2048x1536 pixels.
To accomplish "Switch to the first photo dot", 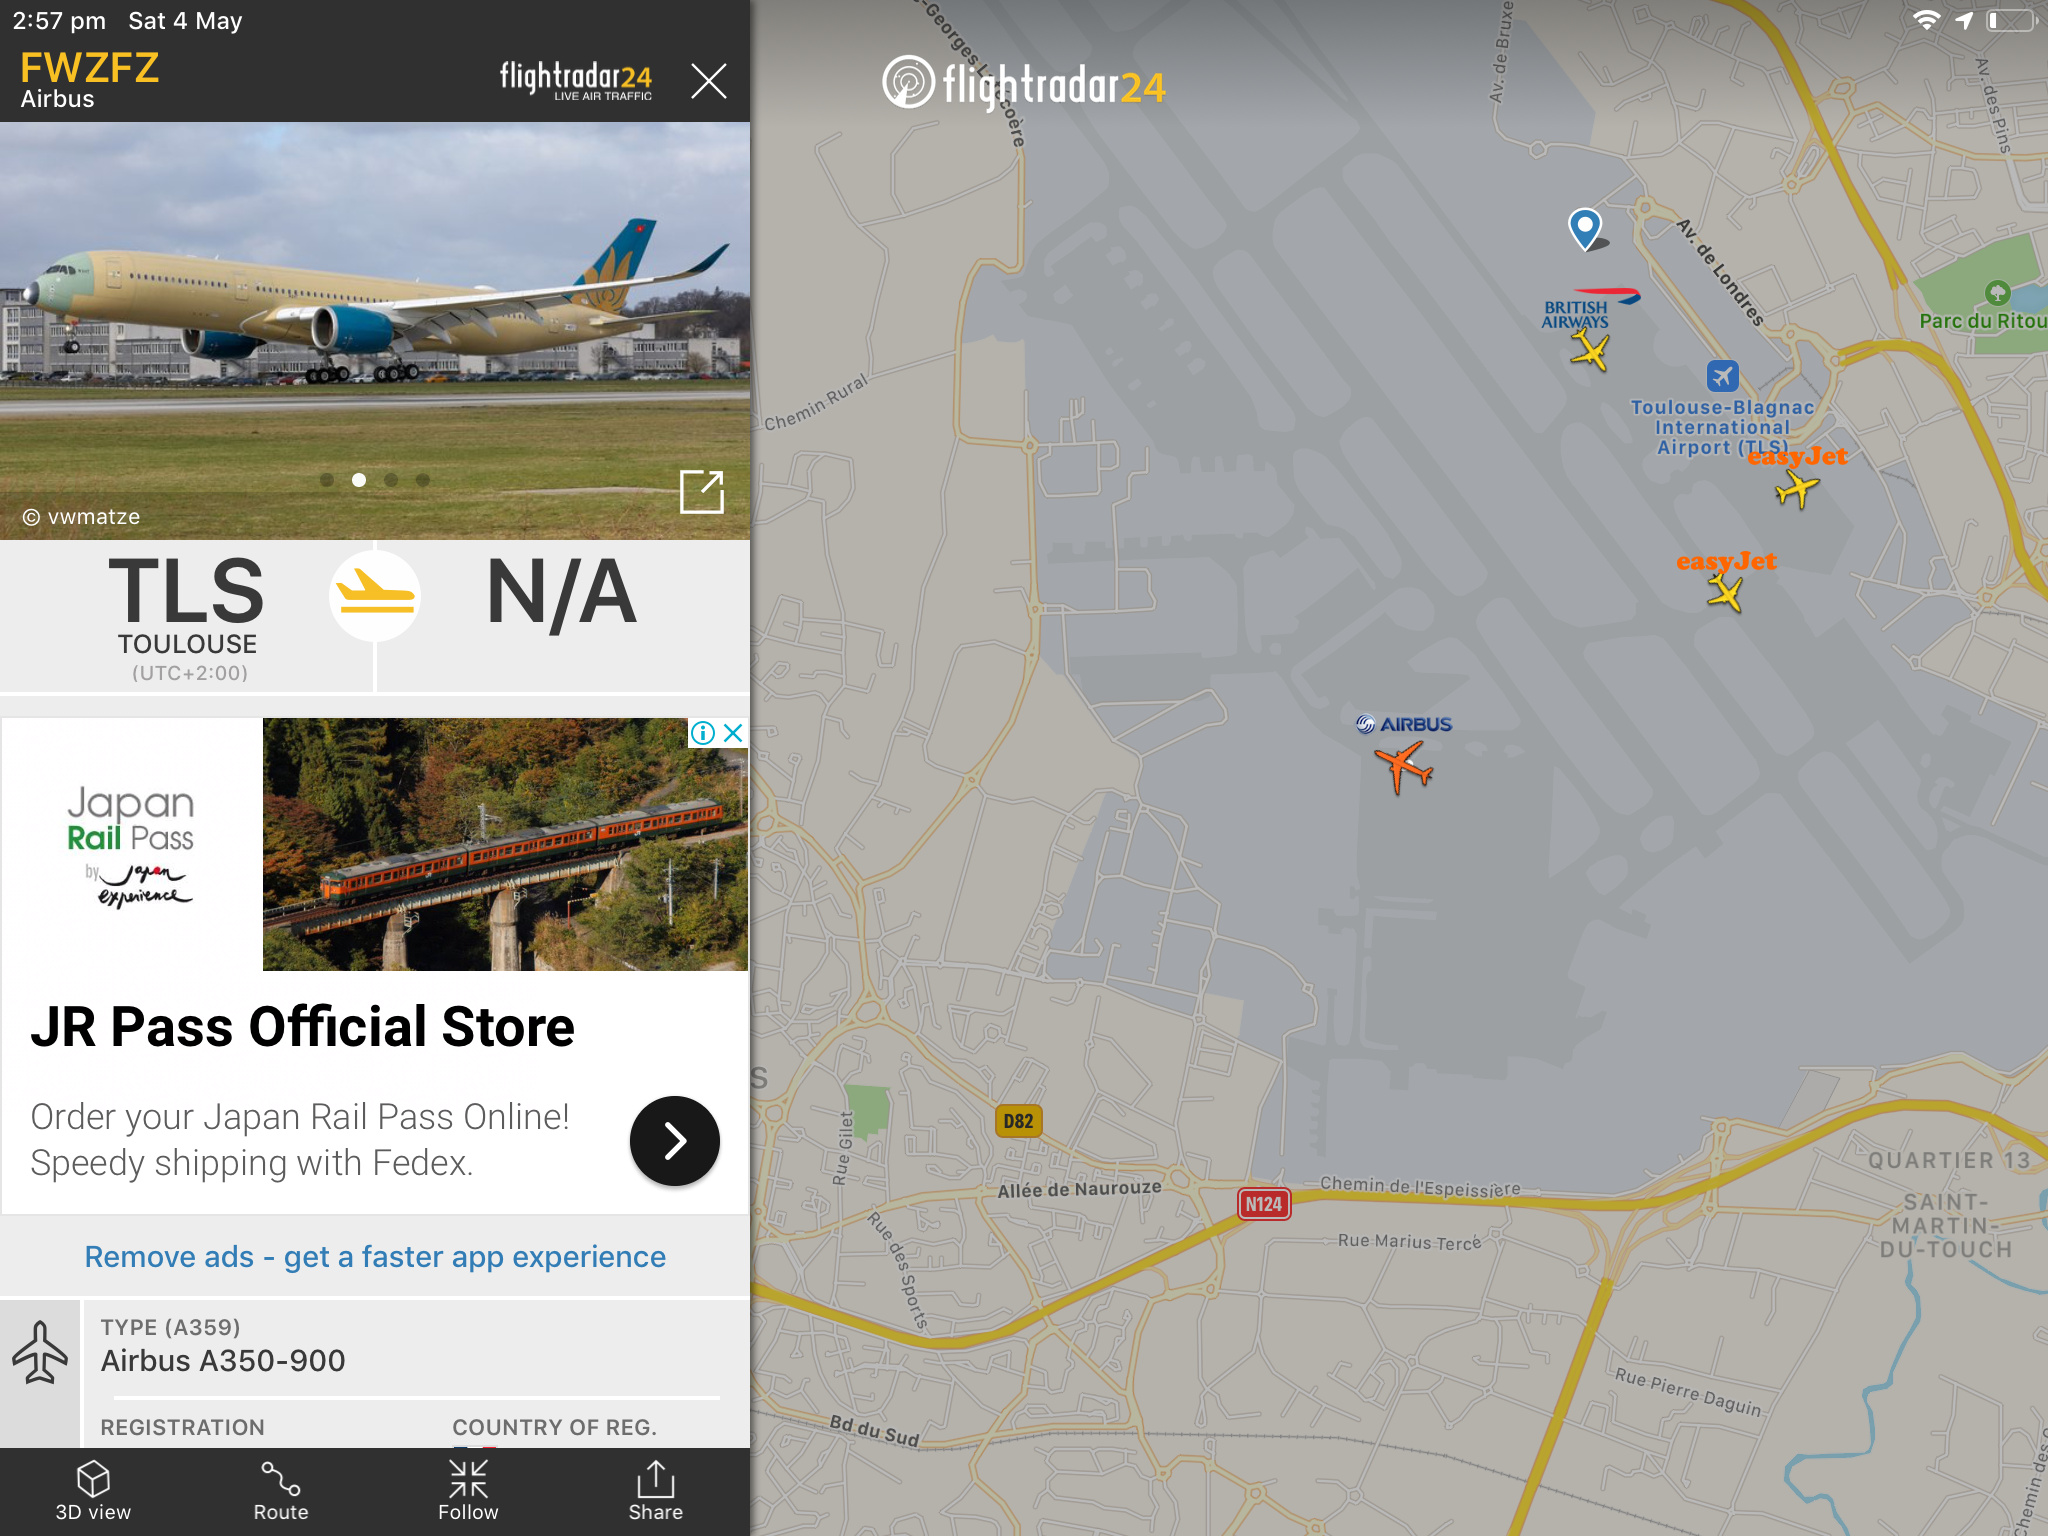I will tap(326, 480).
